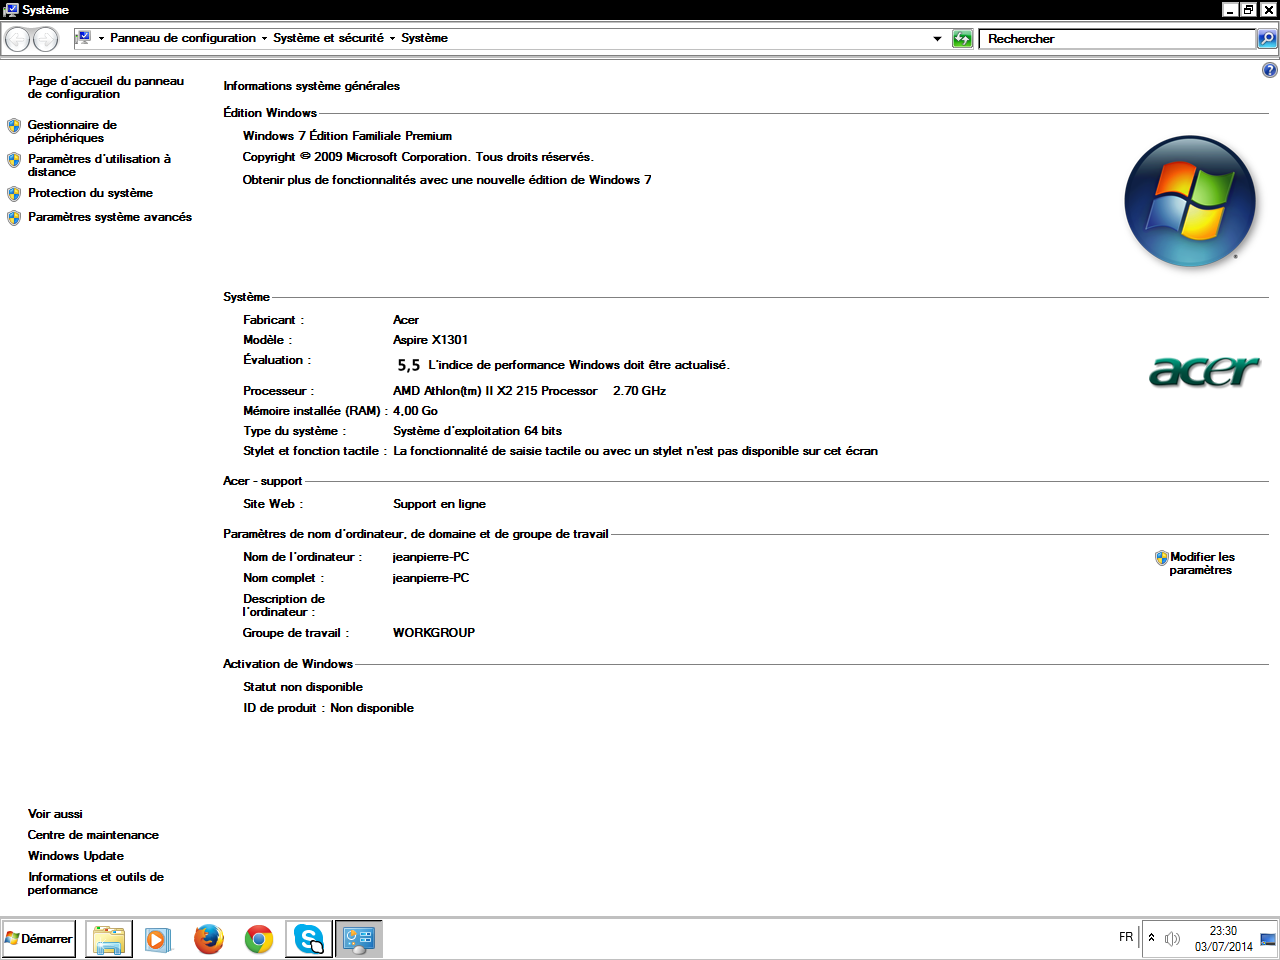The width and height of the screenshot is (1280, 960).
Task: Click Obtenir plus de fonctionnalités link
Action: 447,180
